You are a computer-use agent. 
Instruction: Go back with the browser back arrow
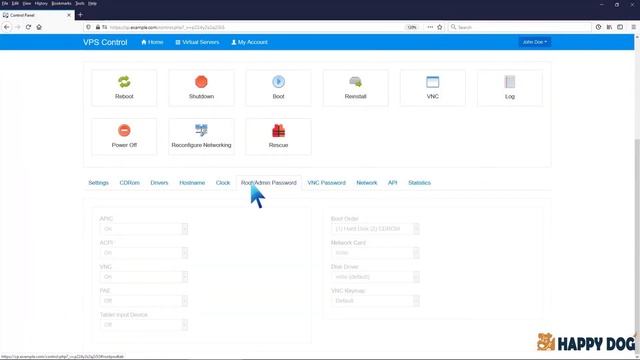click(x=7, y=27)
